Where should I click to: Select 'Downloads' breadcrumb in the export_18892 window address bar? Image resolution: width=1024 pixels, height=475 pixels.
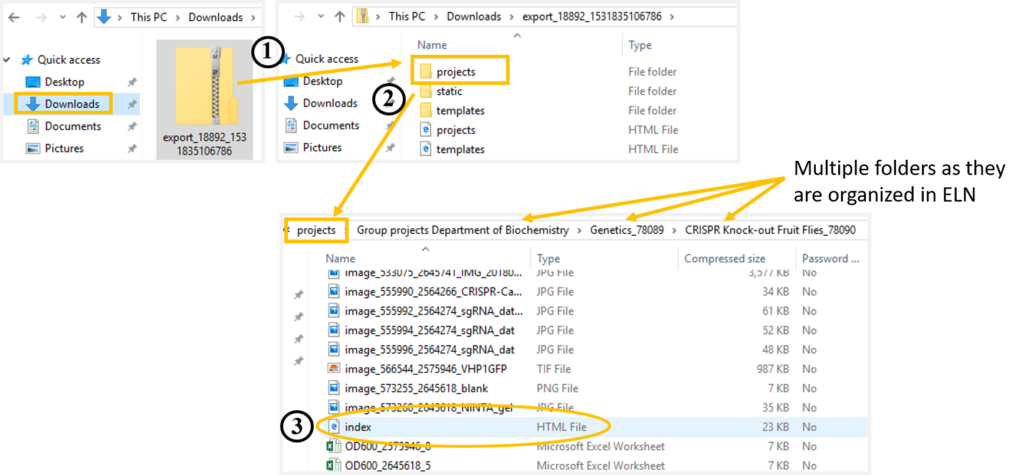474,17
